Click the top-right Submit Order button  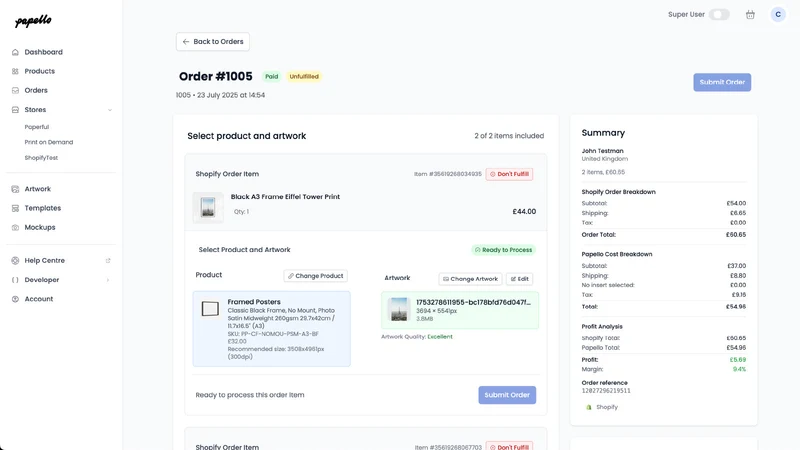[x=722, y=82]
